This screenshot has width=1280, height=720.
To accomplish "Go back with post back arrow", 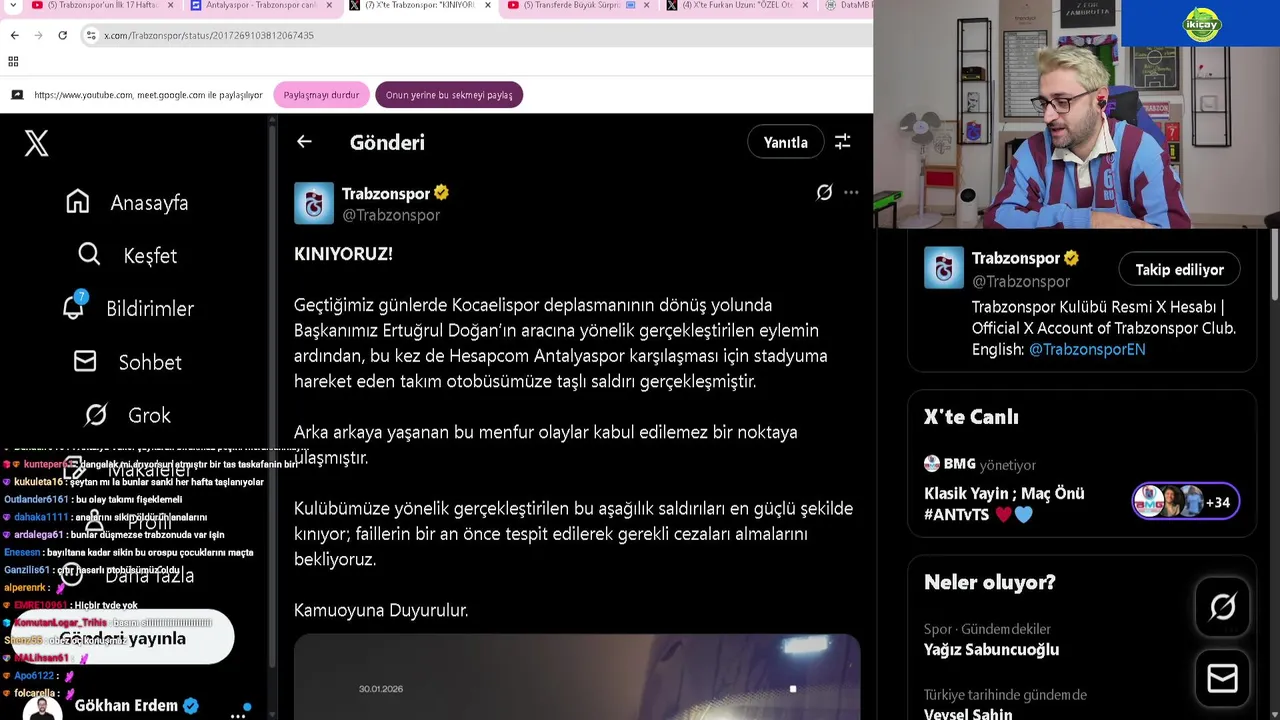I will click(304, 142).
